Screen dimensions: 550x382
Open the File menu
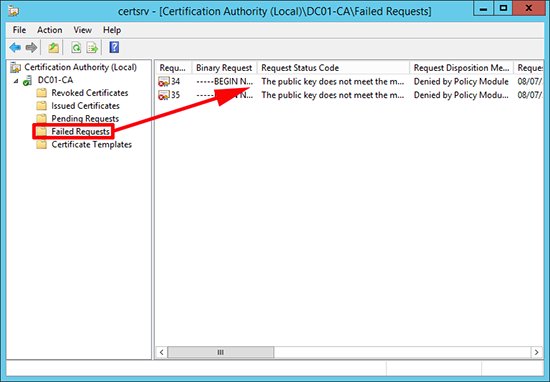(x=19, y=30)
